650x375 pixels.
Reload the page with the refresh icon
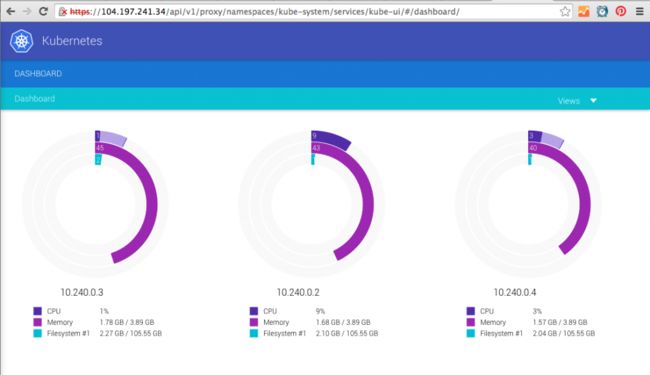click(43, 11)
